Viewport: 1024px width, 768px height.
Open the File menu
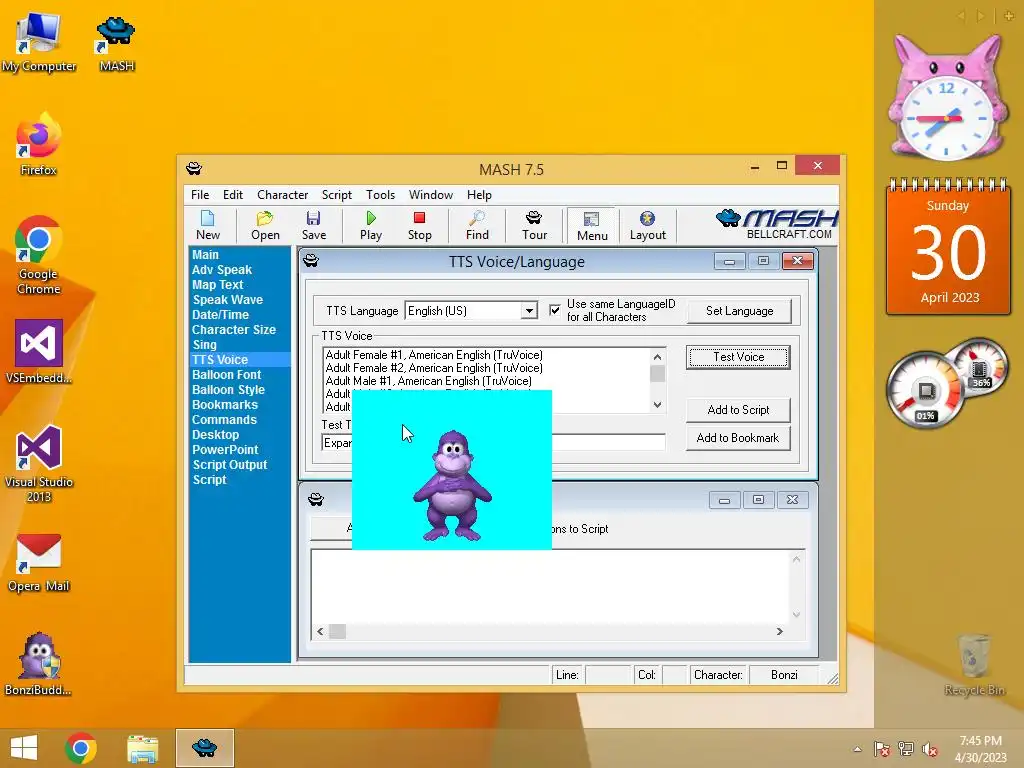tap(200, 195)
